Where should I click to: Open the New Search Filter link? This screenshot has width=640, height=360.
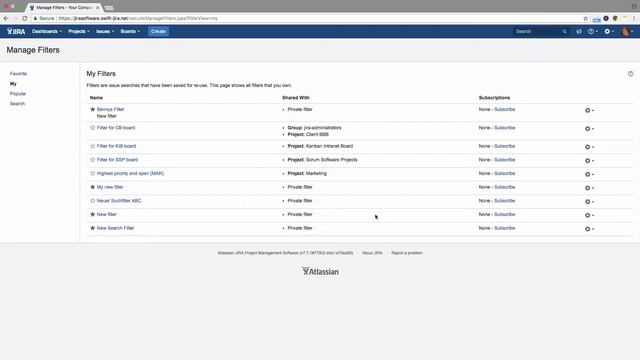tap(116, 228)
